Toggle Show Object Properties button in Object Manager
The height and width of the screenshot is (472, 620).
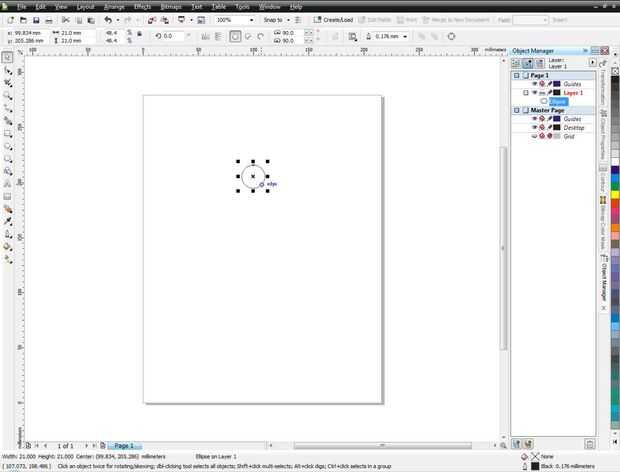(x=516, y=63)
